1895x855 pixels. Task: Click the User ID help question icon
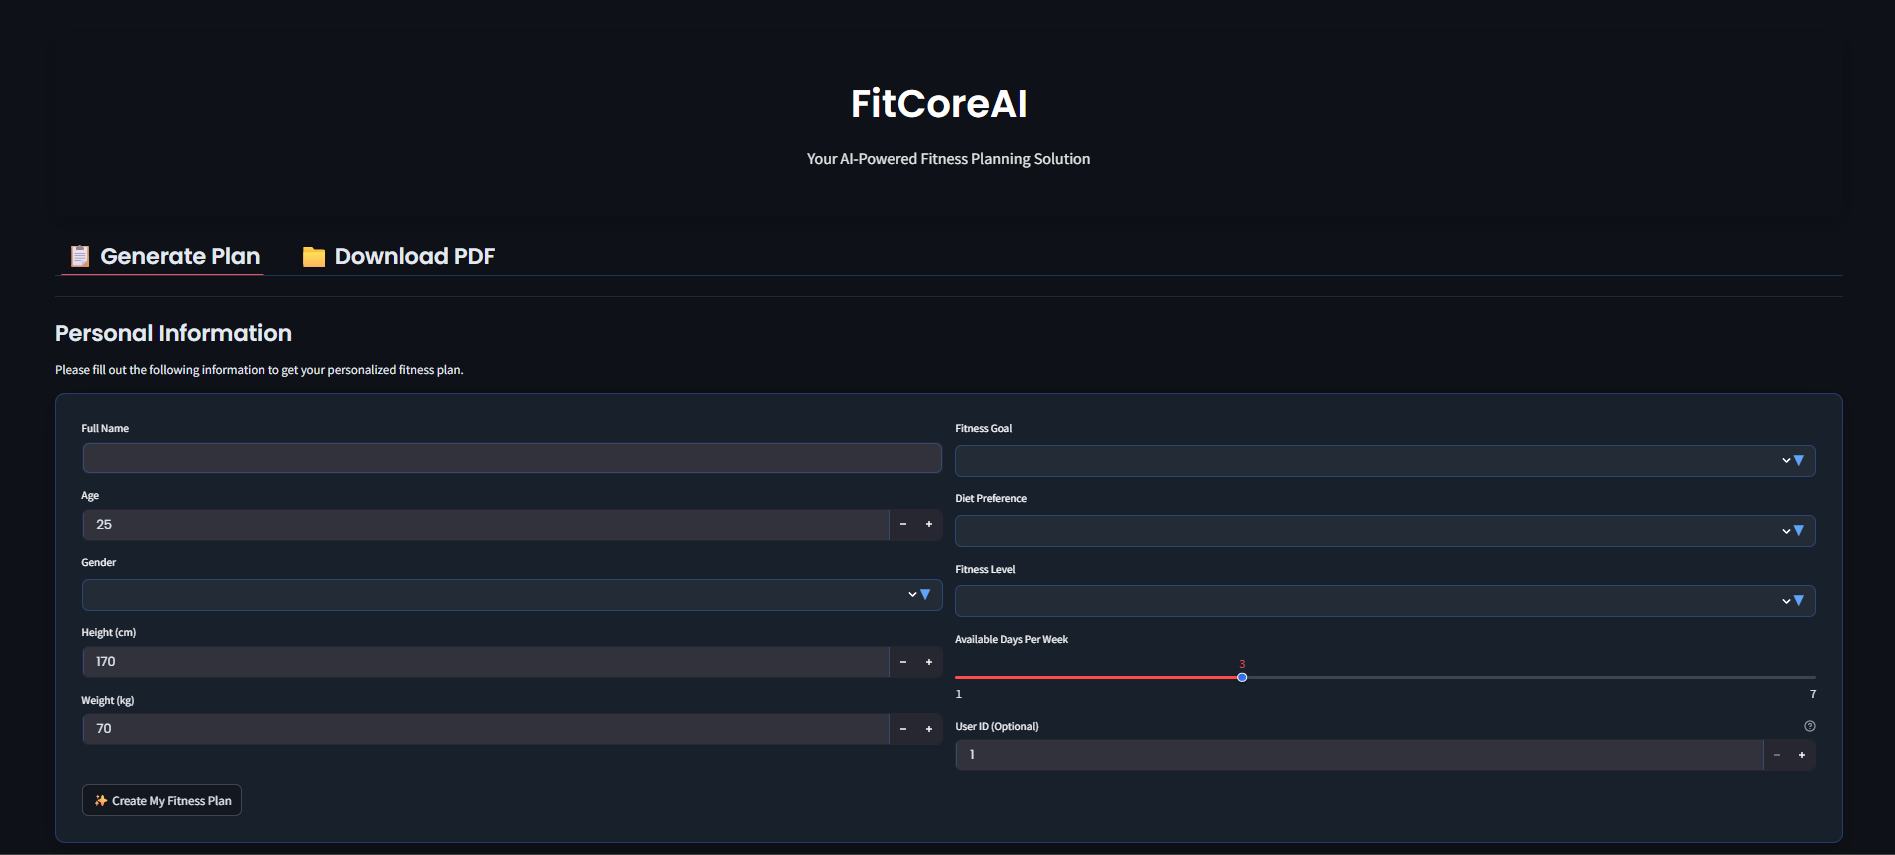coord(1810,726)
